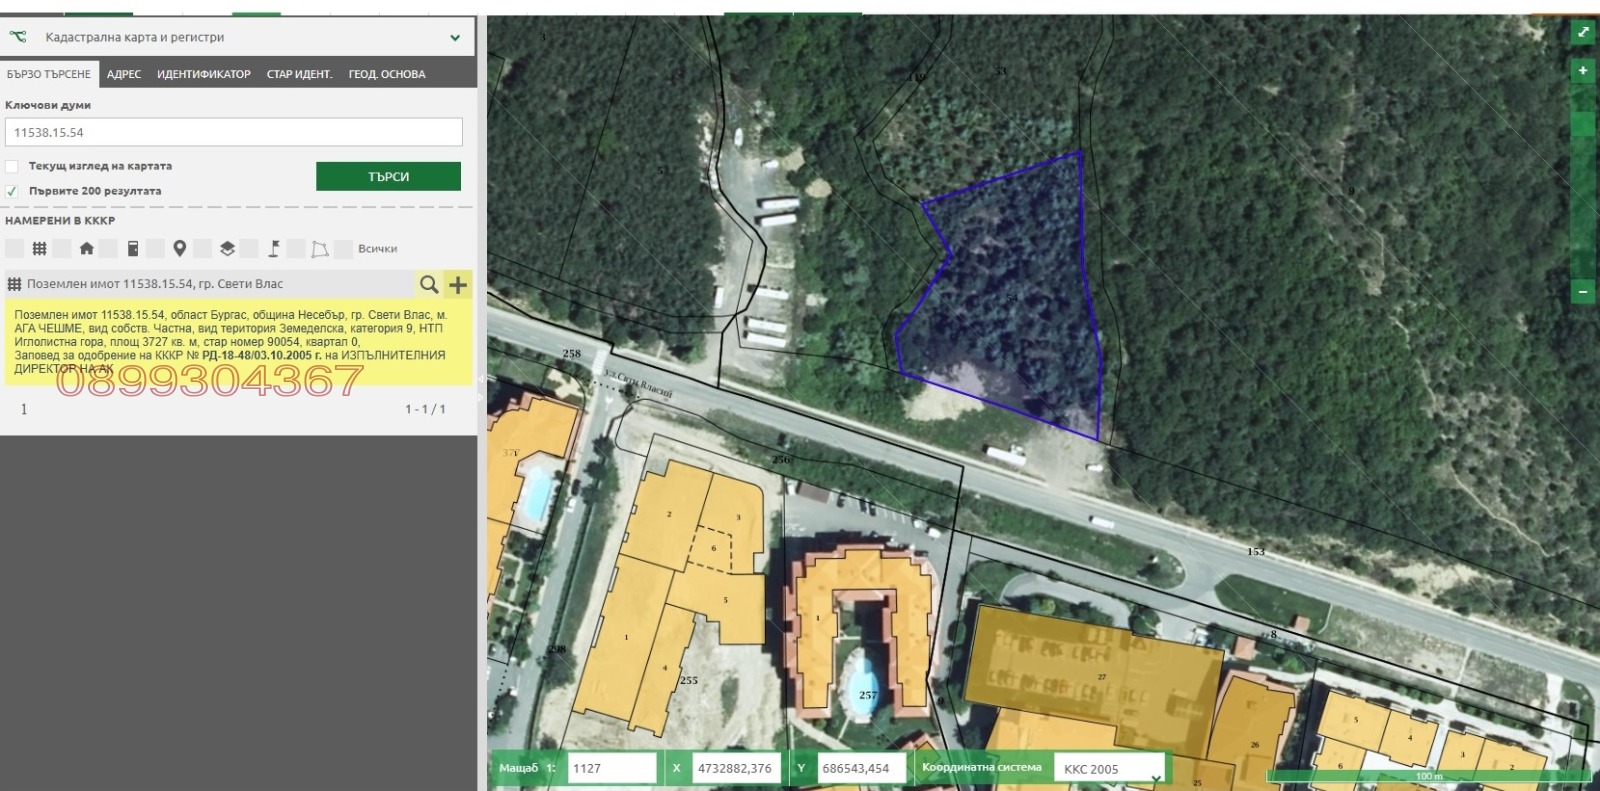Click the flag marker filter icon

point(273,249)
